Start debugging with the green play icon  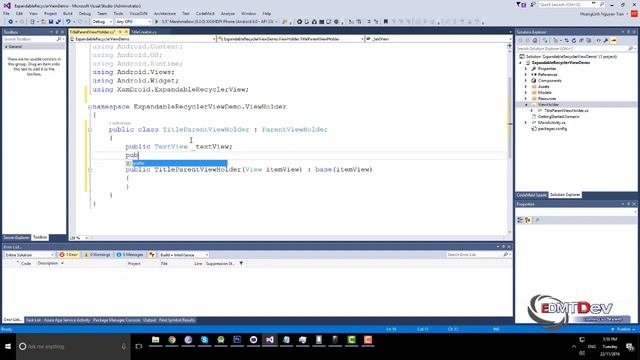[156, 22]
